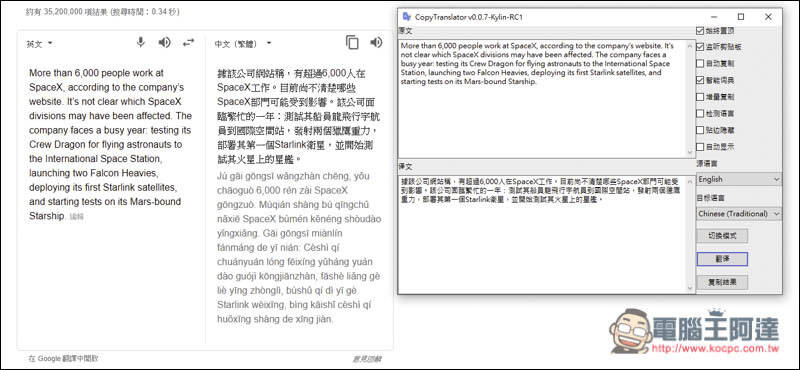Click the 翻譯 translate button
The image size is (800, 370).
click(722, 259)
